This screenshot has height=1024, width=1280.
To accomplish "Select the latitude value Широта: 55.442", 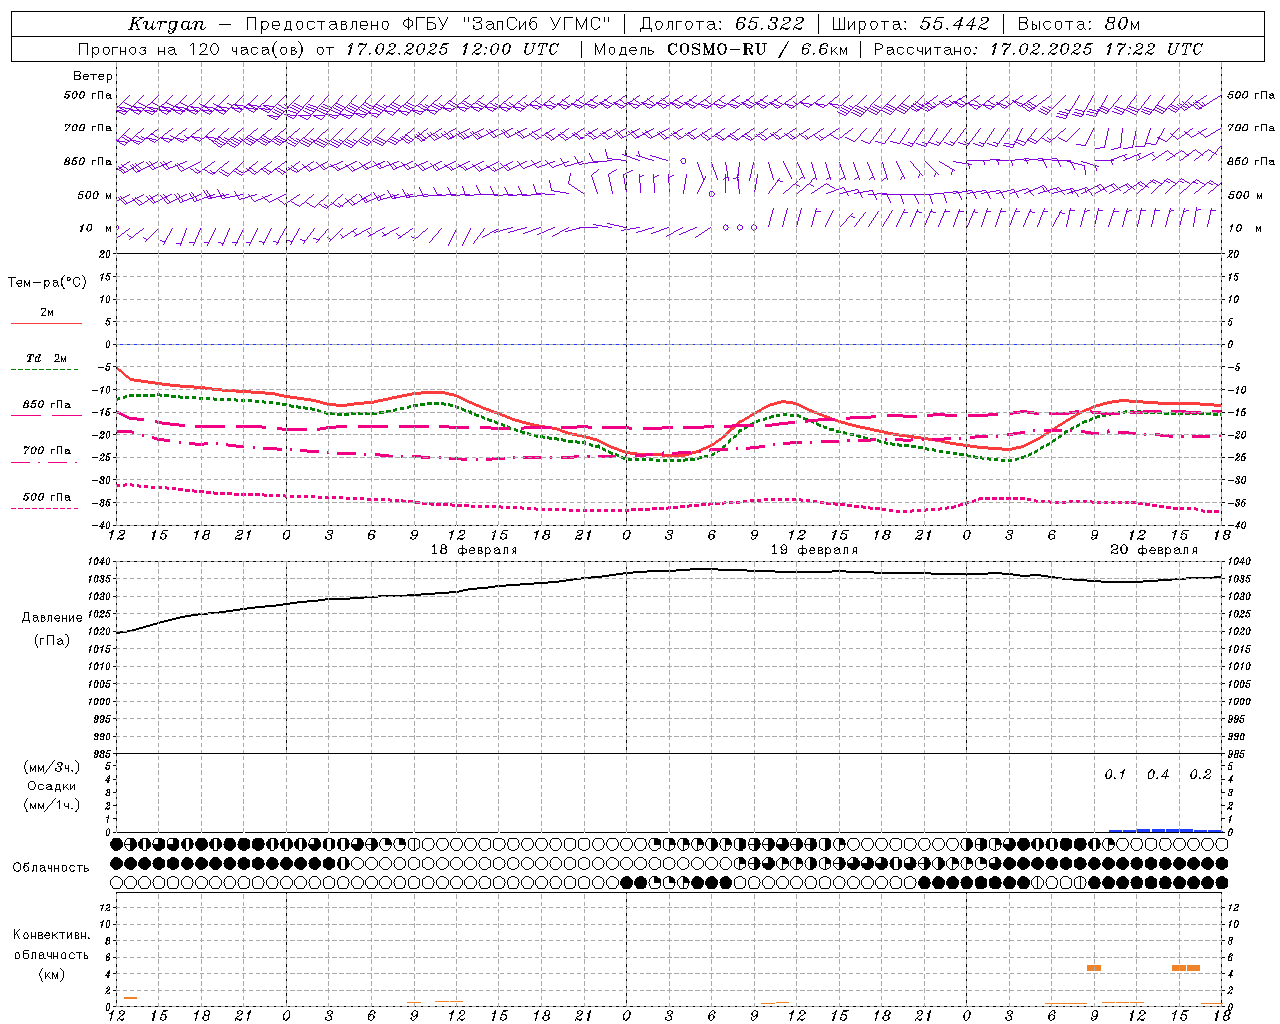I will [910, 24].
